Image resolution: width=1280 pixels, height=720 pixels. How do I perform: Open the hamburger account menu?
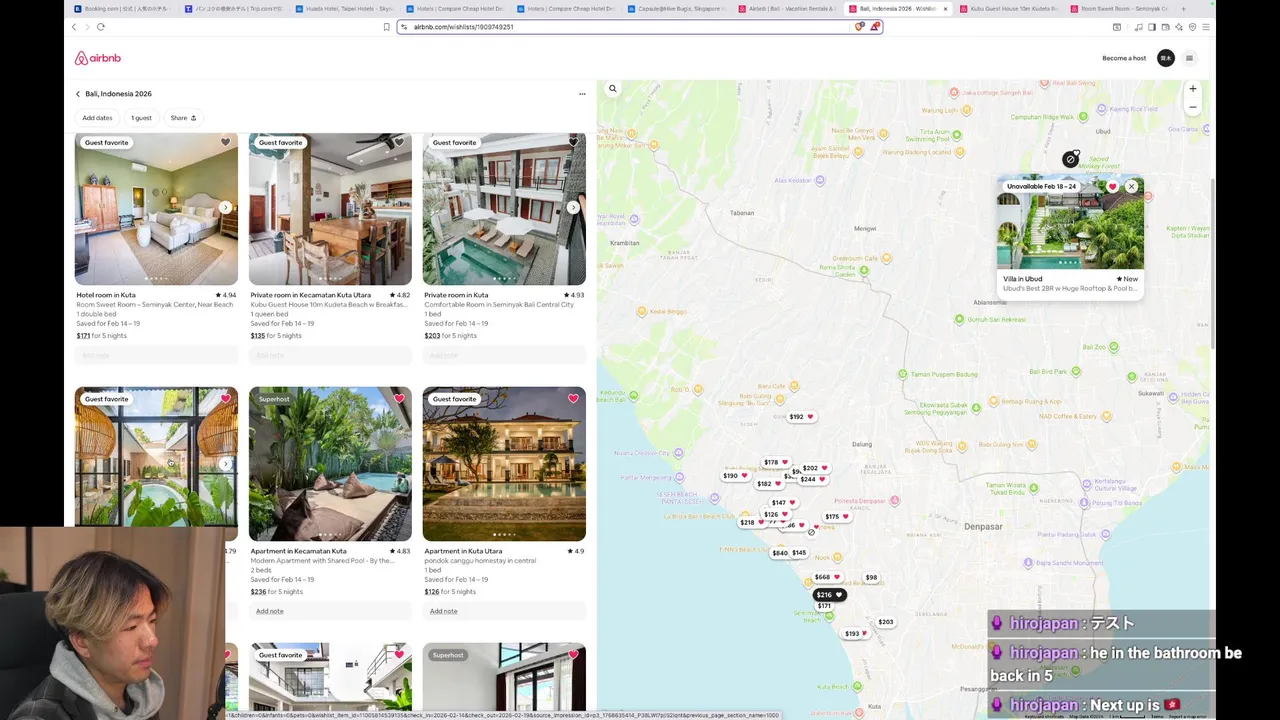[1189, 58]
